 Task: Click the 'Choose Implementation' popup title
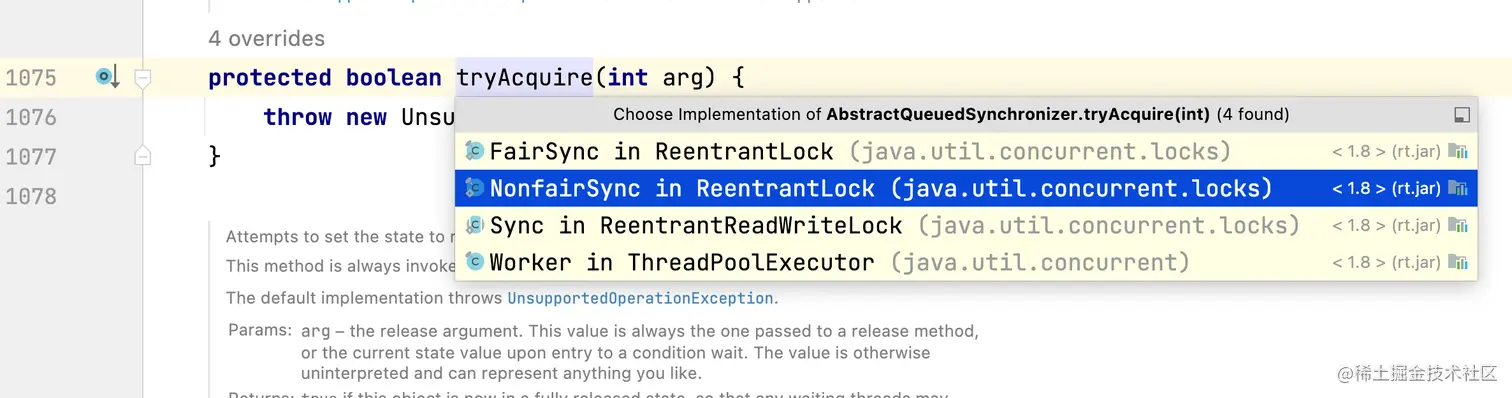tap(951, 115)
